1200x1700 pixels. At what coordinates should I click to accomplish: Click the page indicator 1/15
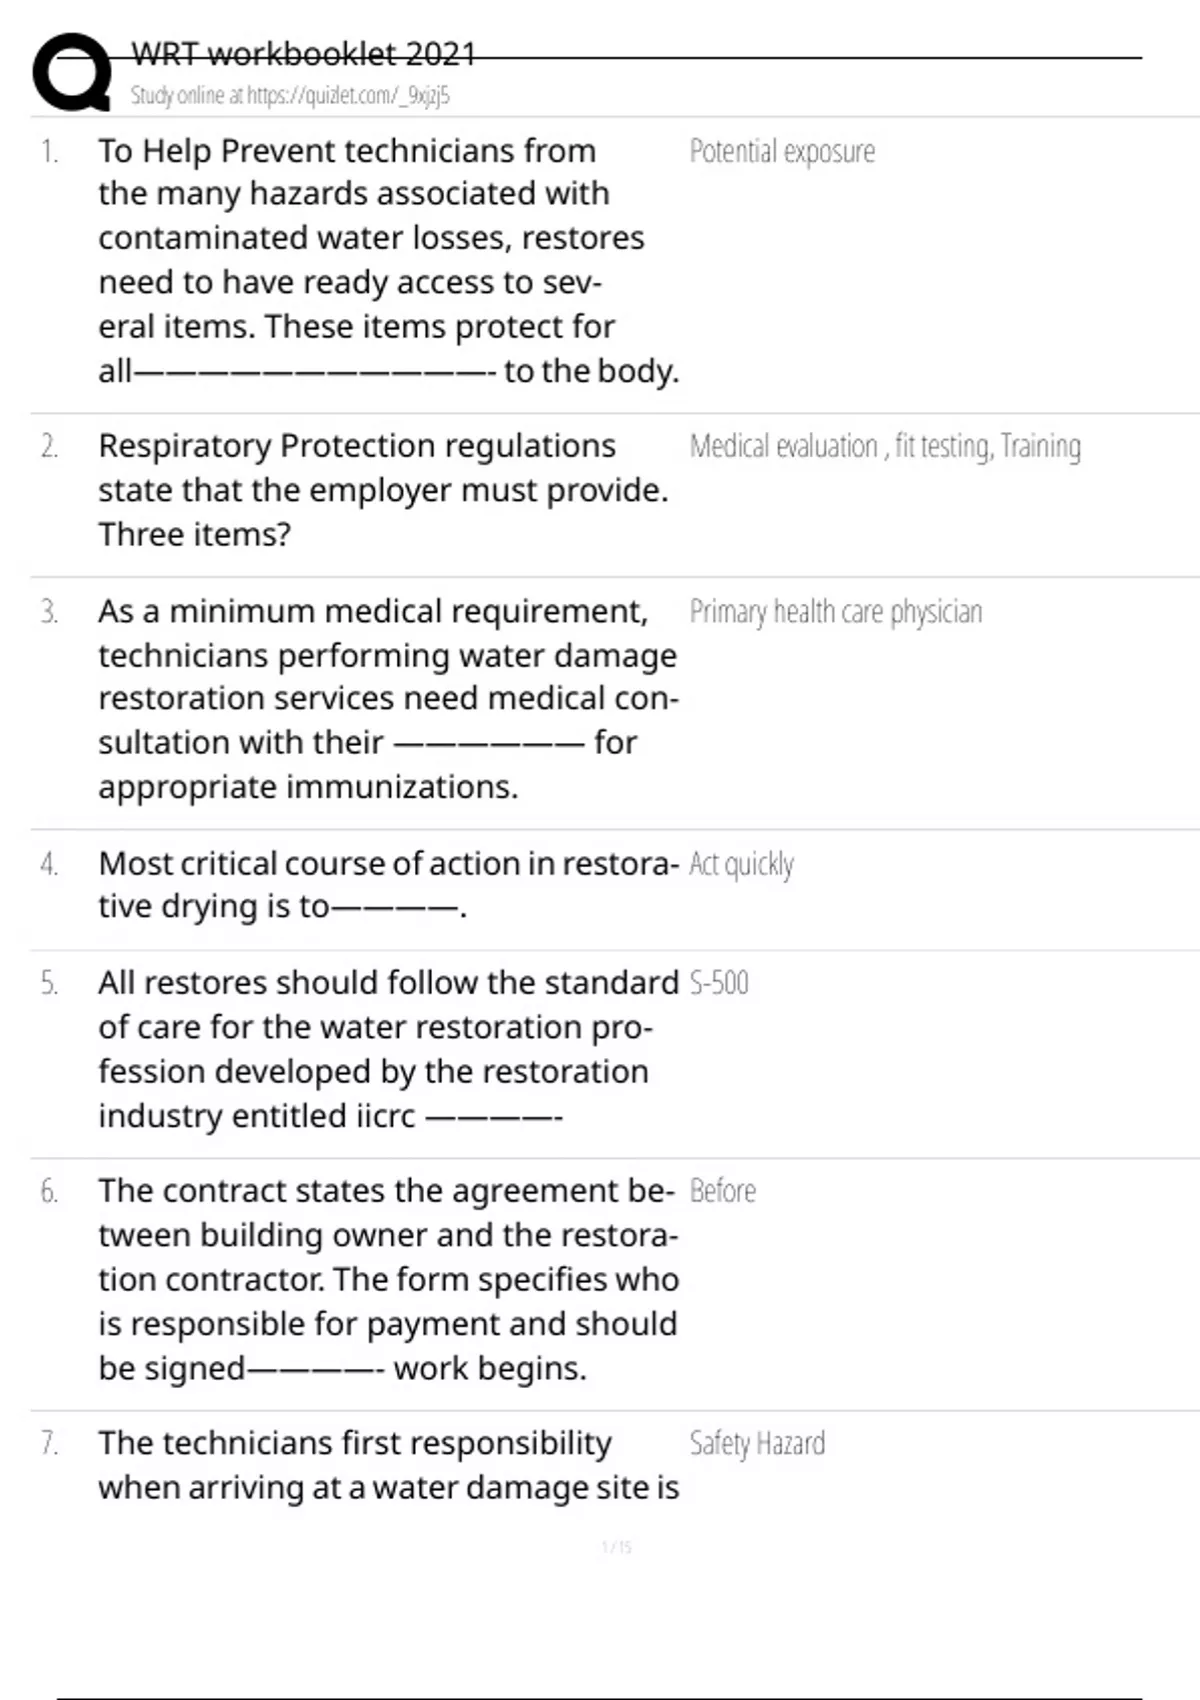click(x=617, y=1547)
